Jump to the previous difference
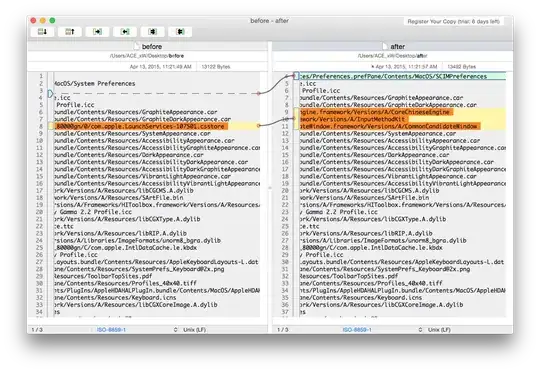This screenshot has width=540, height=372. pyautogui.click(x=70, y=32)
